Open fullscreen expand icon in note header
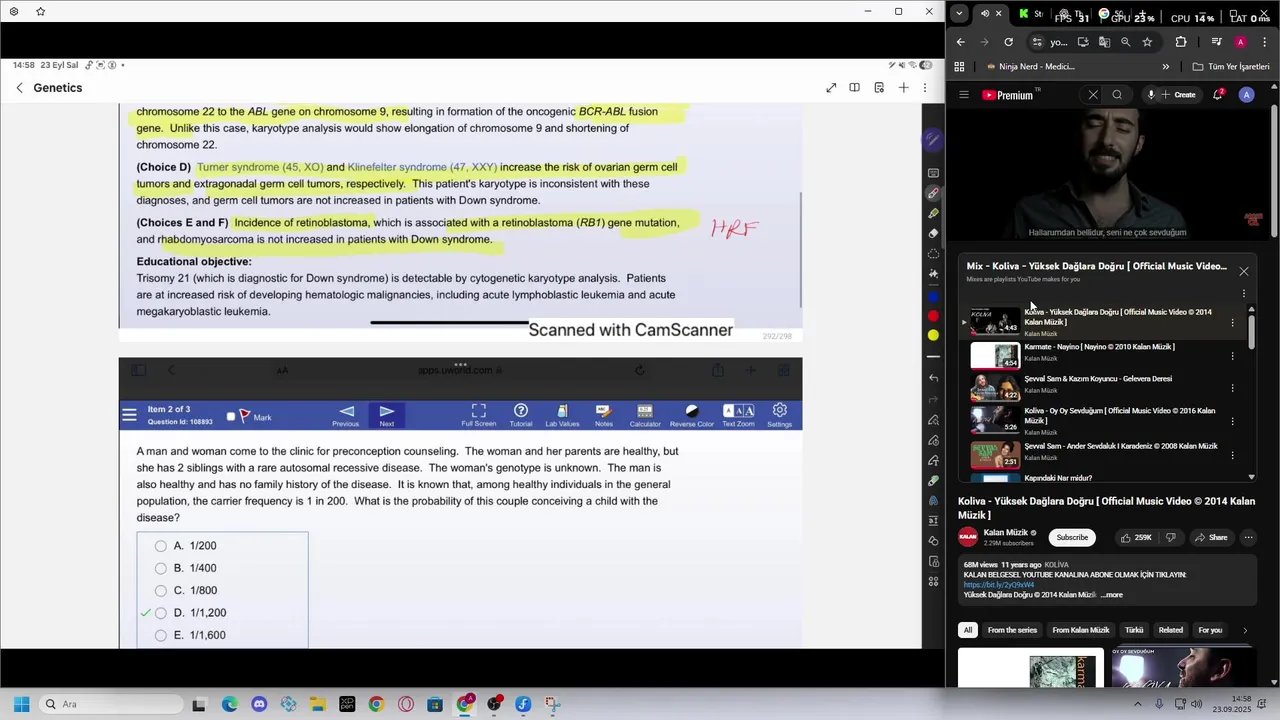This screenshot has width=1280, height=720. click(831, 88)
